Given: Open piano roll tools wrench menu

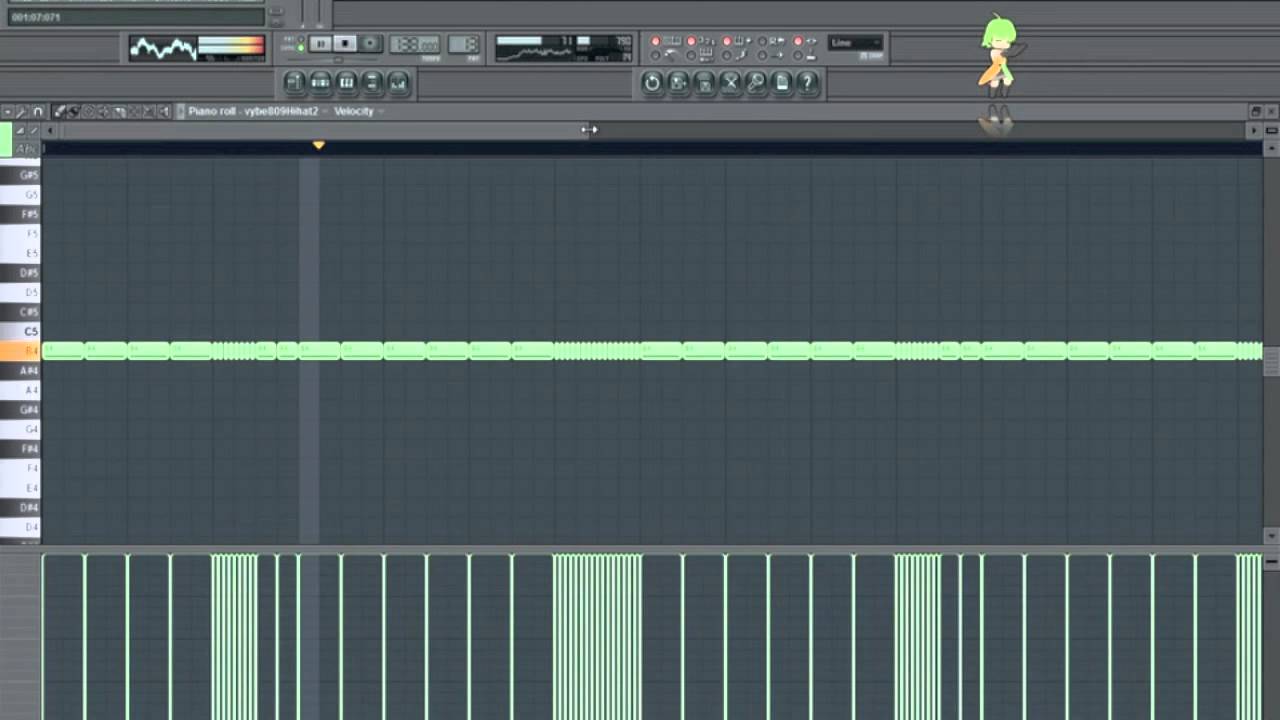Looking at the screenshot, I should (21, 111).
